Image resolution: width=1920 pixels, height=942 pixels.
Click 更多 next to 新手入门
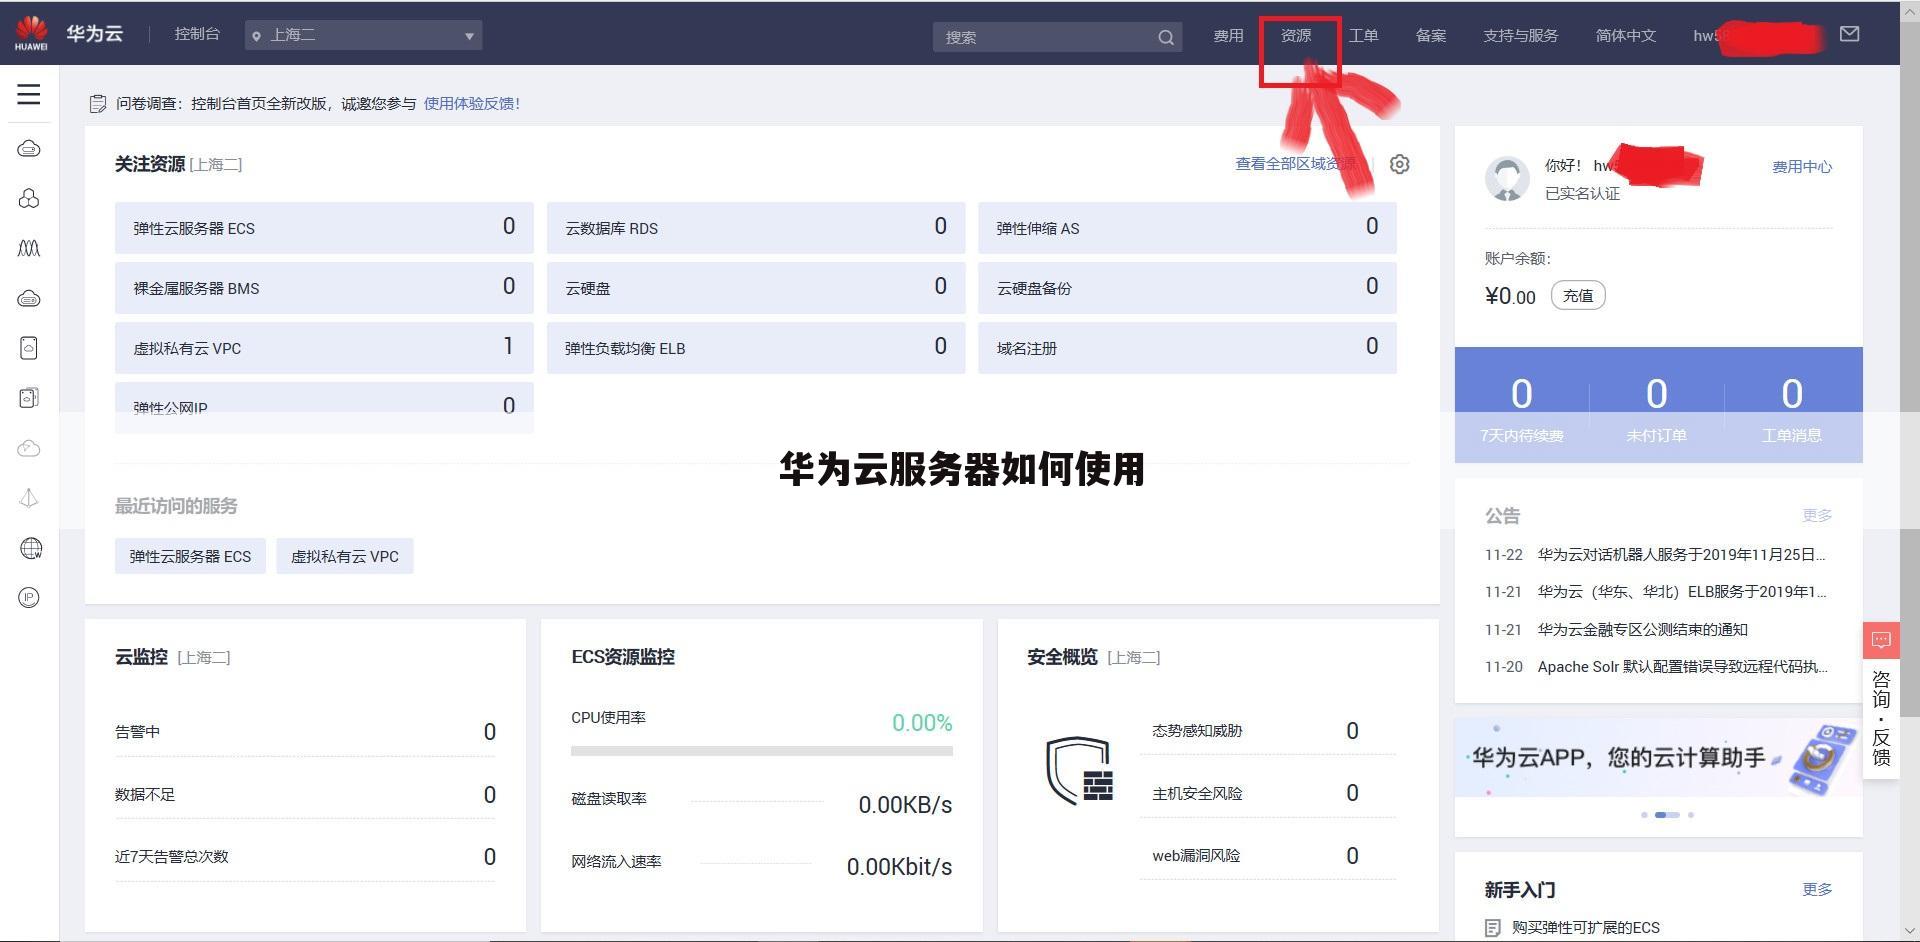click(1817, 890)
